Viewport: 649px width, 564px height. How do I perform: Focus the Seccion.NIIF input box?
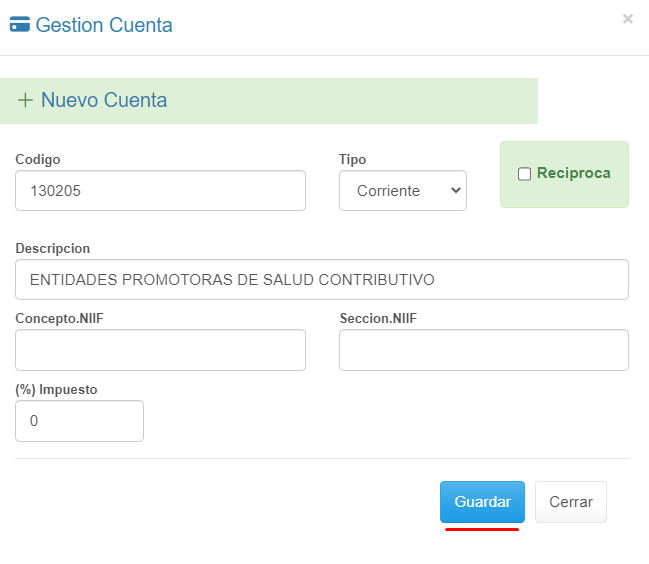click(x=484, y=350)
